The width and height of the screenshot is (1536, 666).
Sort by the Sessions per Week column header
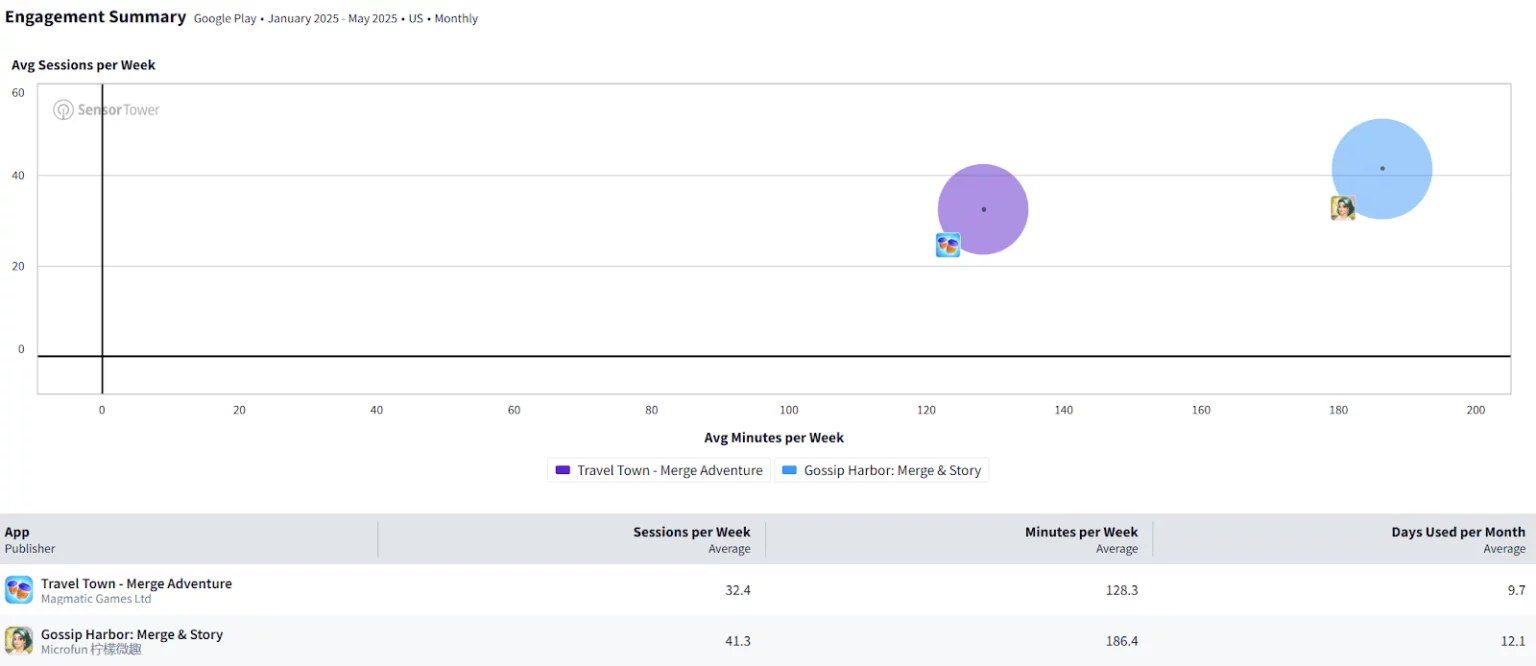[x=691, y=532]
